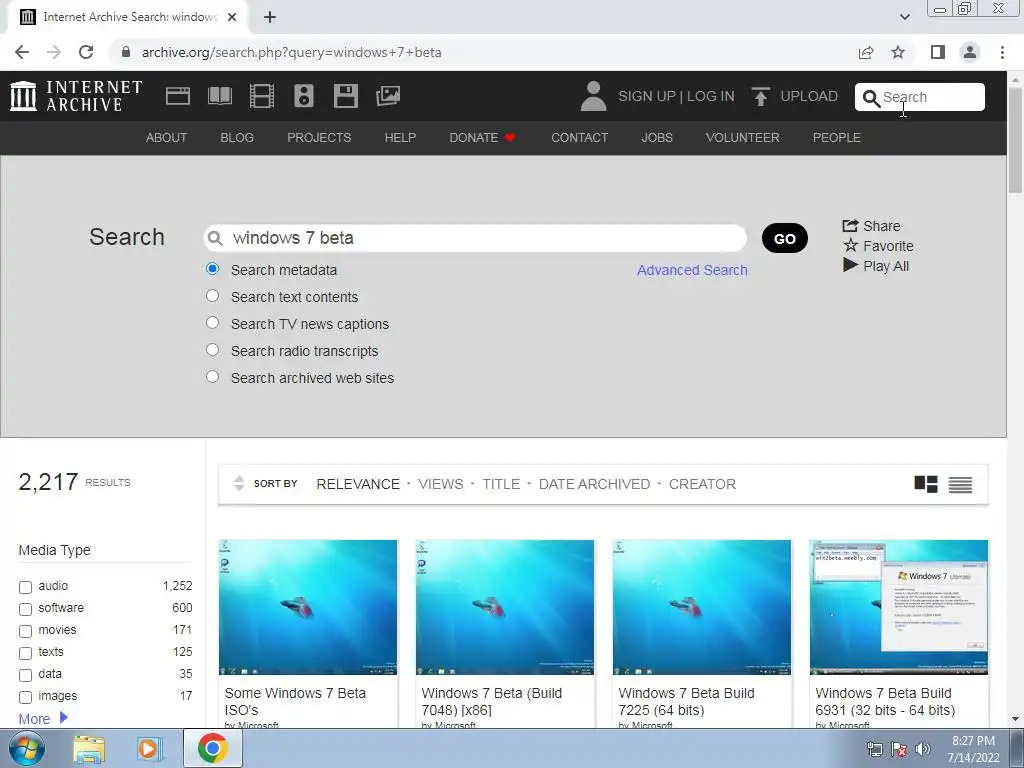Check the movies media type filter
The image size is (1024, 768).
click(x=25, y=632)
